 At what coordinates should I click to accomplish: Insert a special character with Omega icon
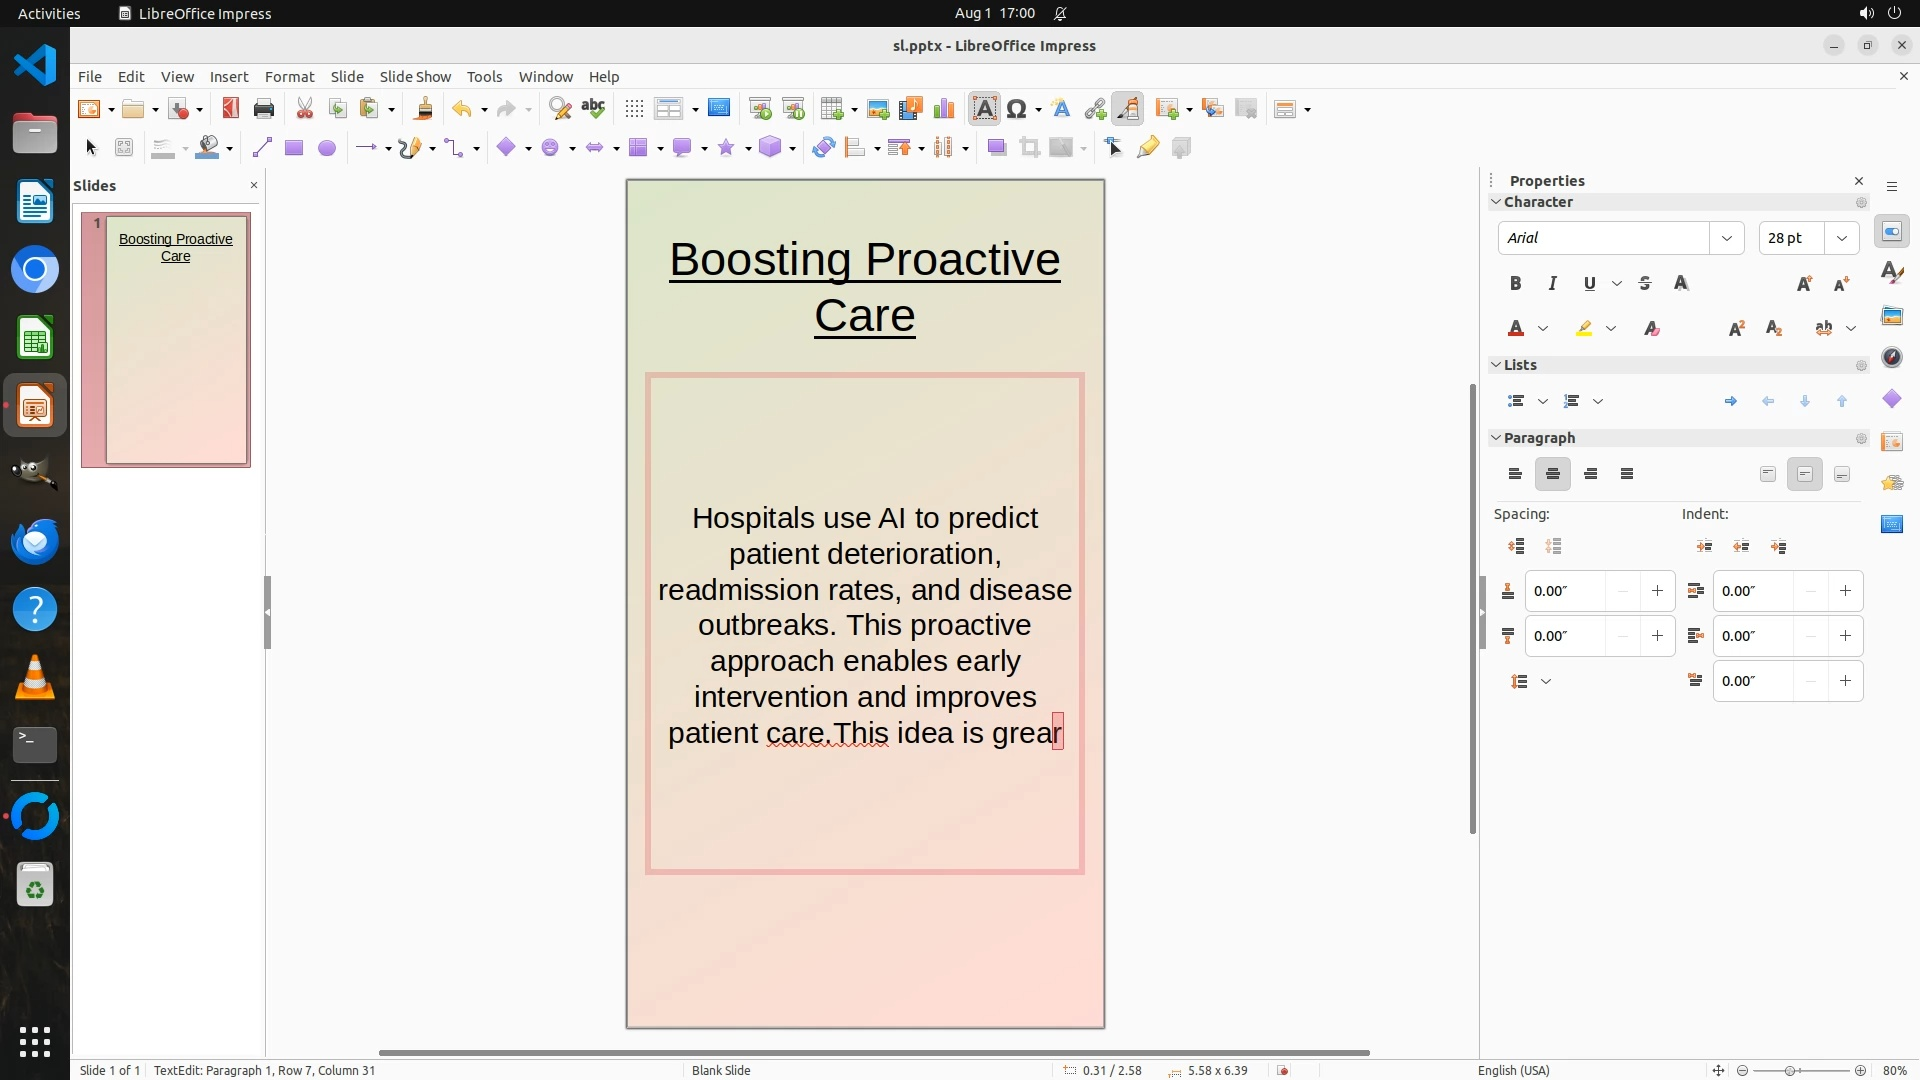pyautogui.click(x=1017, y=109)
